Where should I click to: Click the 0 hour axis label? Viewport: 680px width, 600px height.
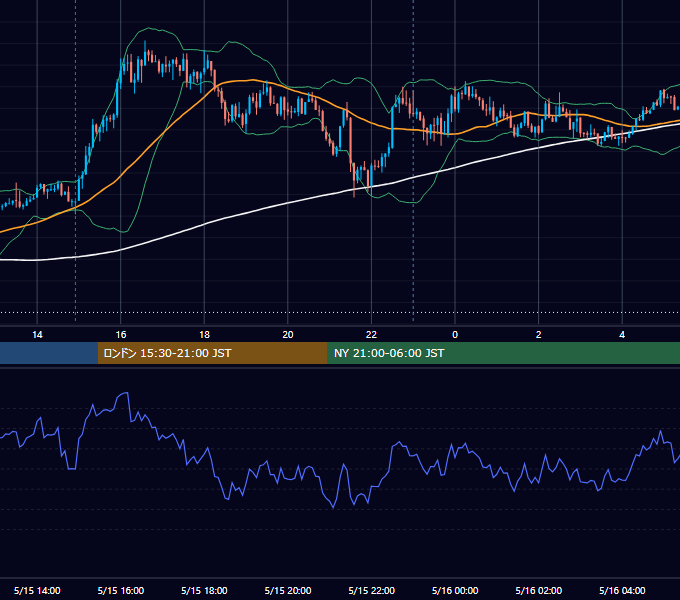[x=455, y=335]
